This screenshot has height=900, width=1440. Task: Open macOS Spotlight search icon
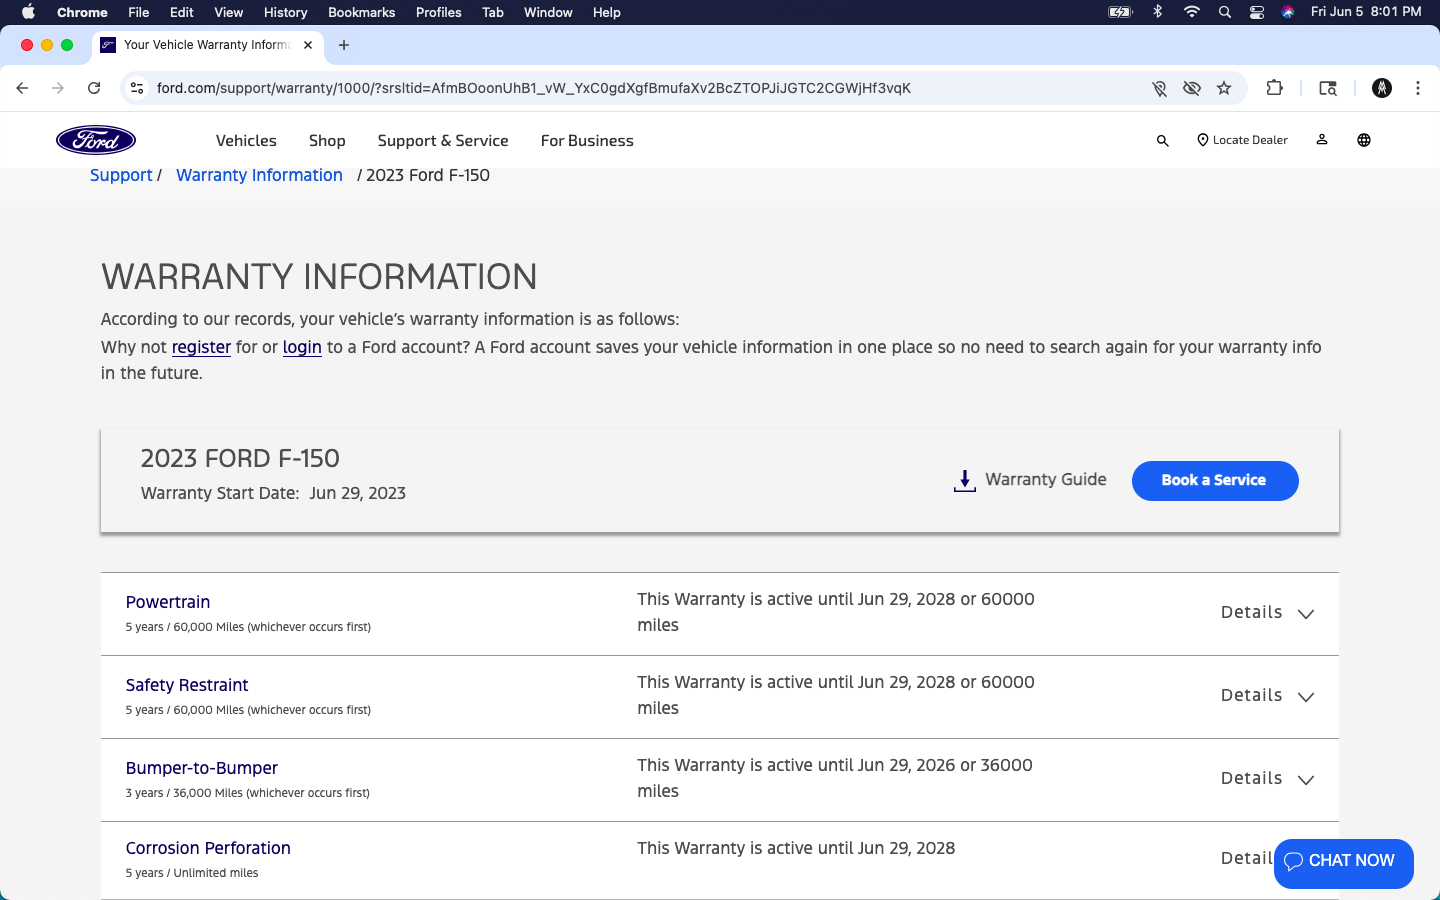[1225, 12]
